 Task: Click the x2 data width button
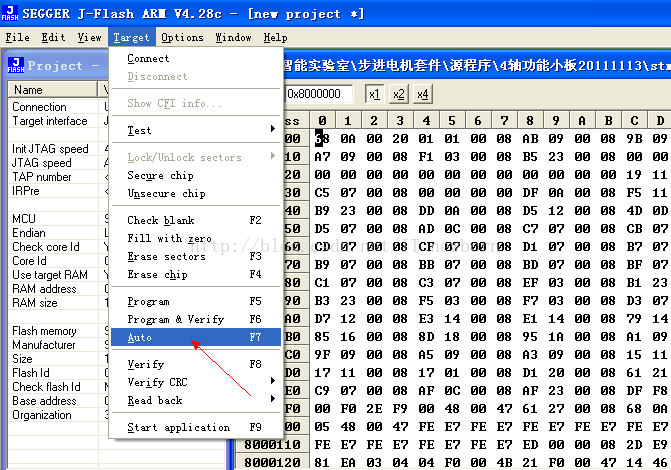click(x=399, y=94)
